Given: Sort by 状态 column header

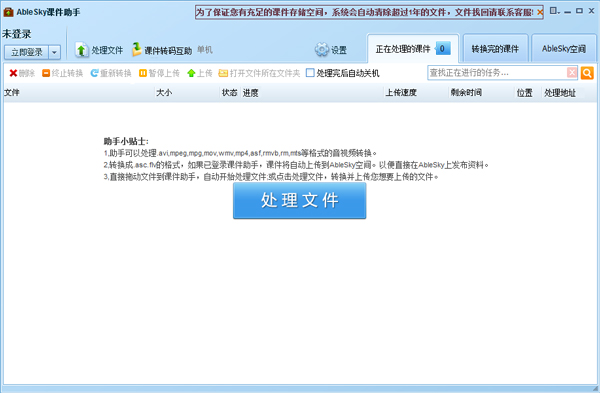Looking at the screenshot, I should 230,93.
